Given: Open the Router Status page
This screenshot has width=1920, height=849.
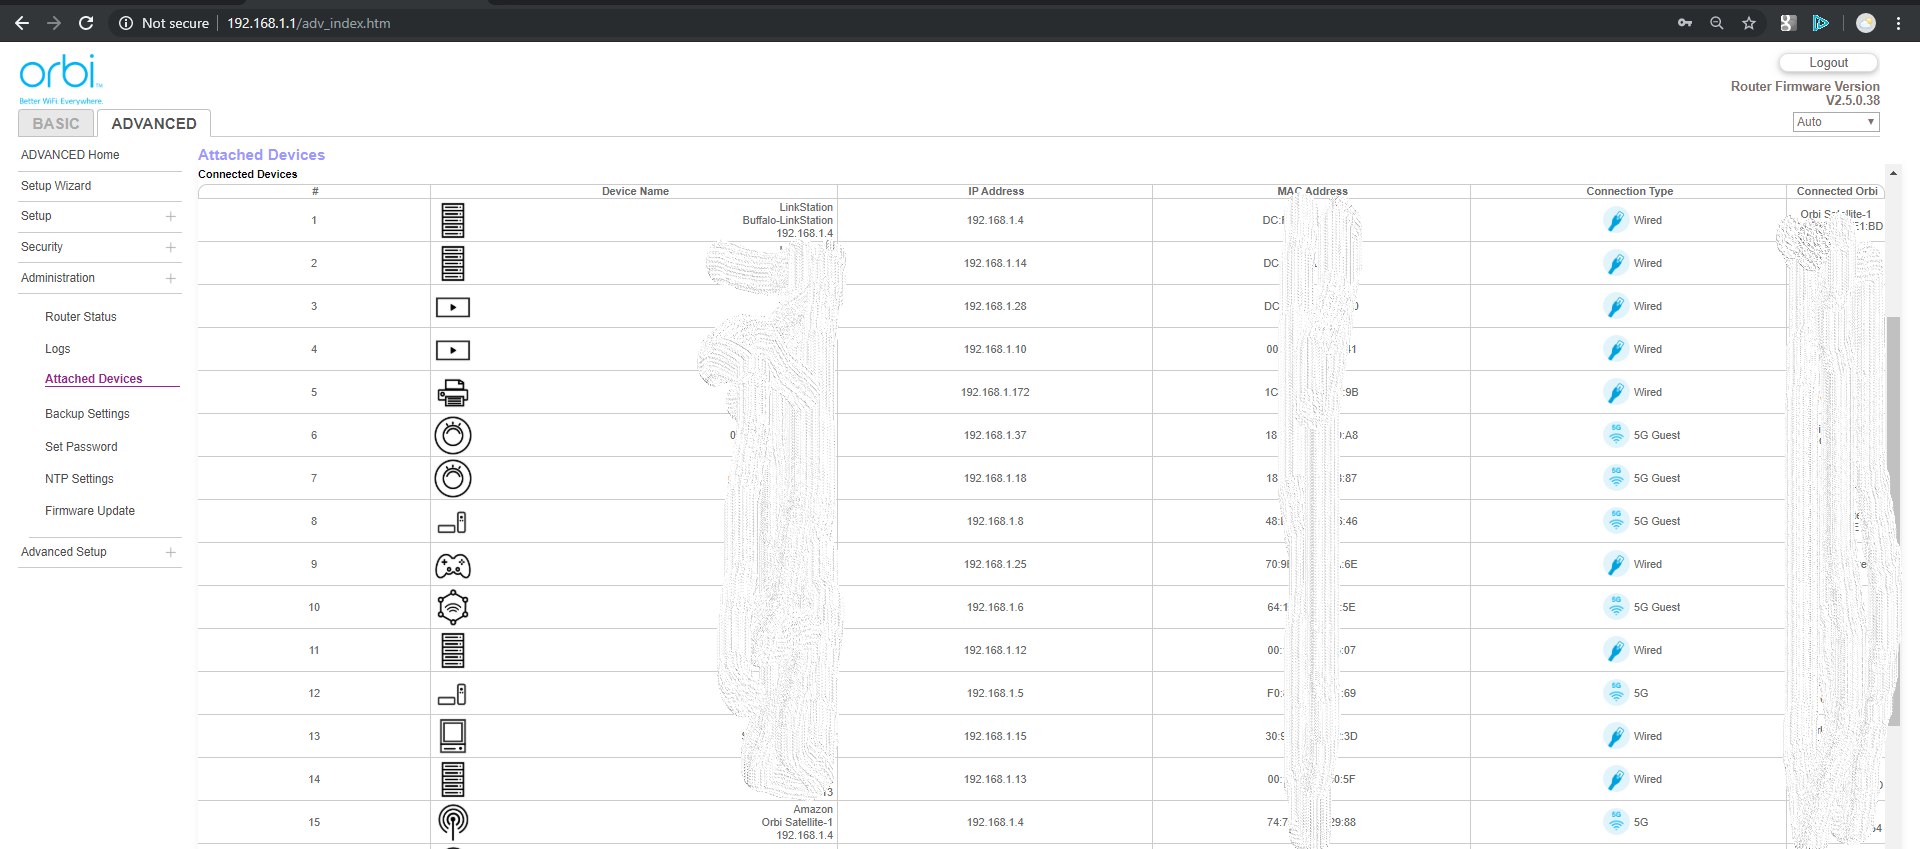Looking at the screenshot, I should pos(81,317).
